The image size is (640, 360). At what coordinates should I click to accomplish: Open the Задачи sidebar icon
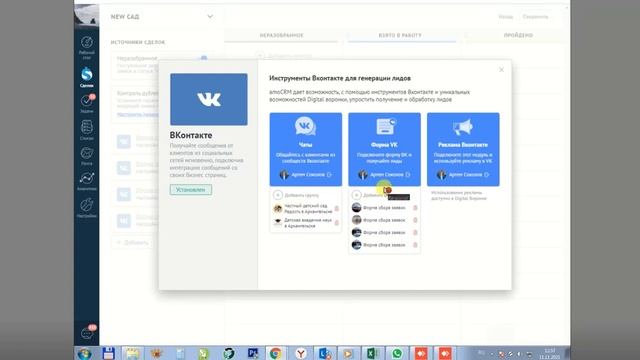(x=87, y=103)
